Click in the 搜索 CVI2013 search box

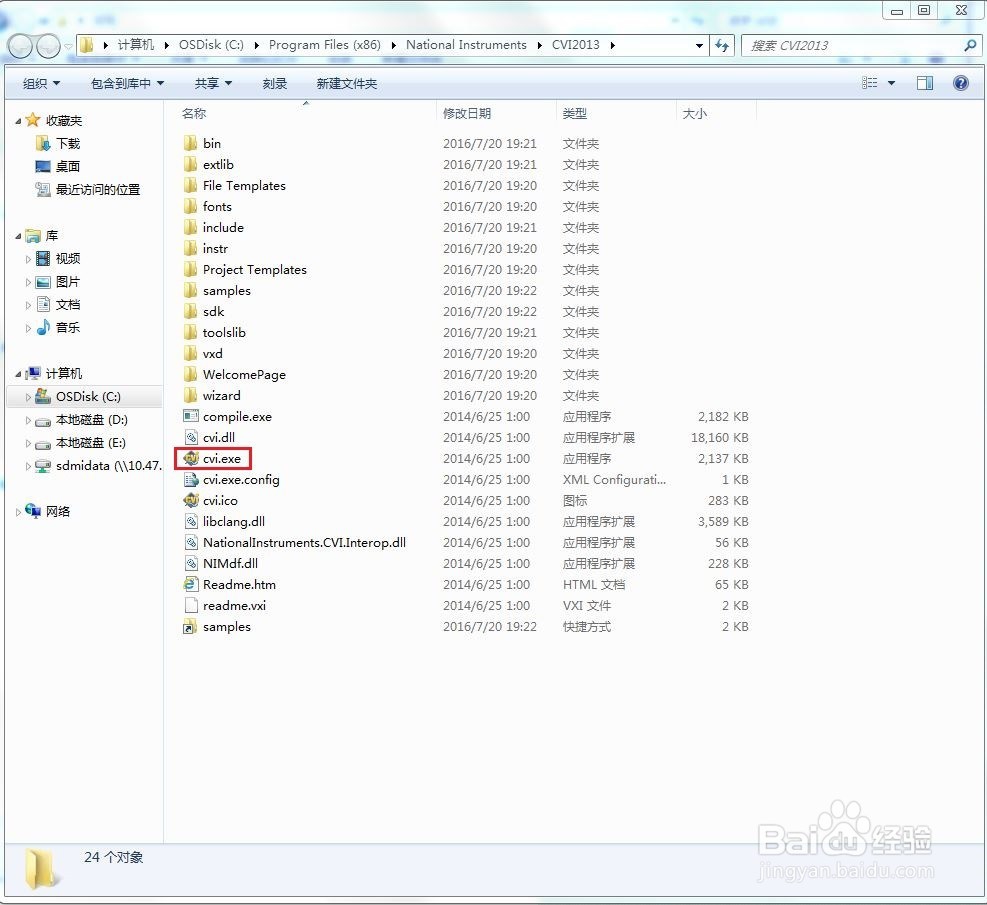tap(853, 45)
